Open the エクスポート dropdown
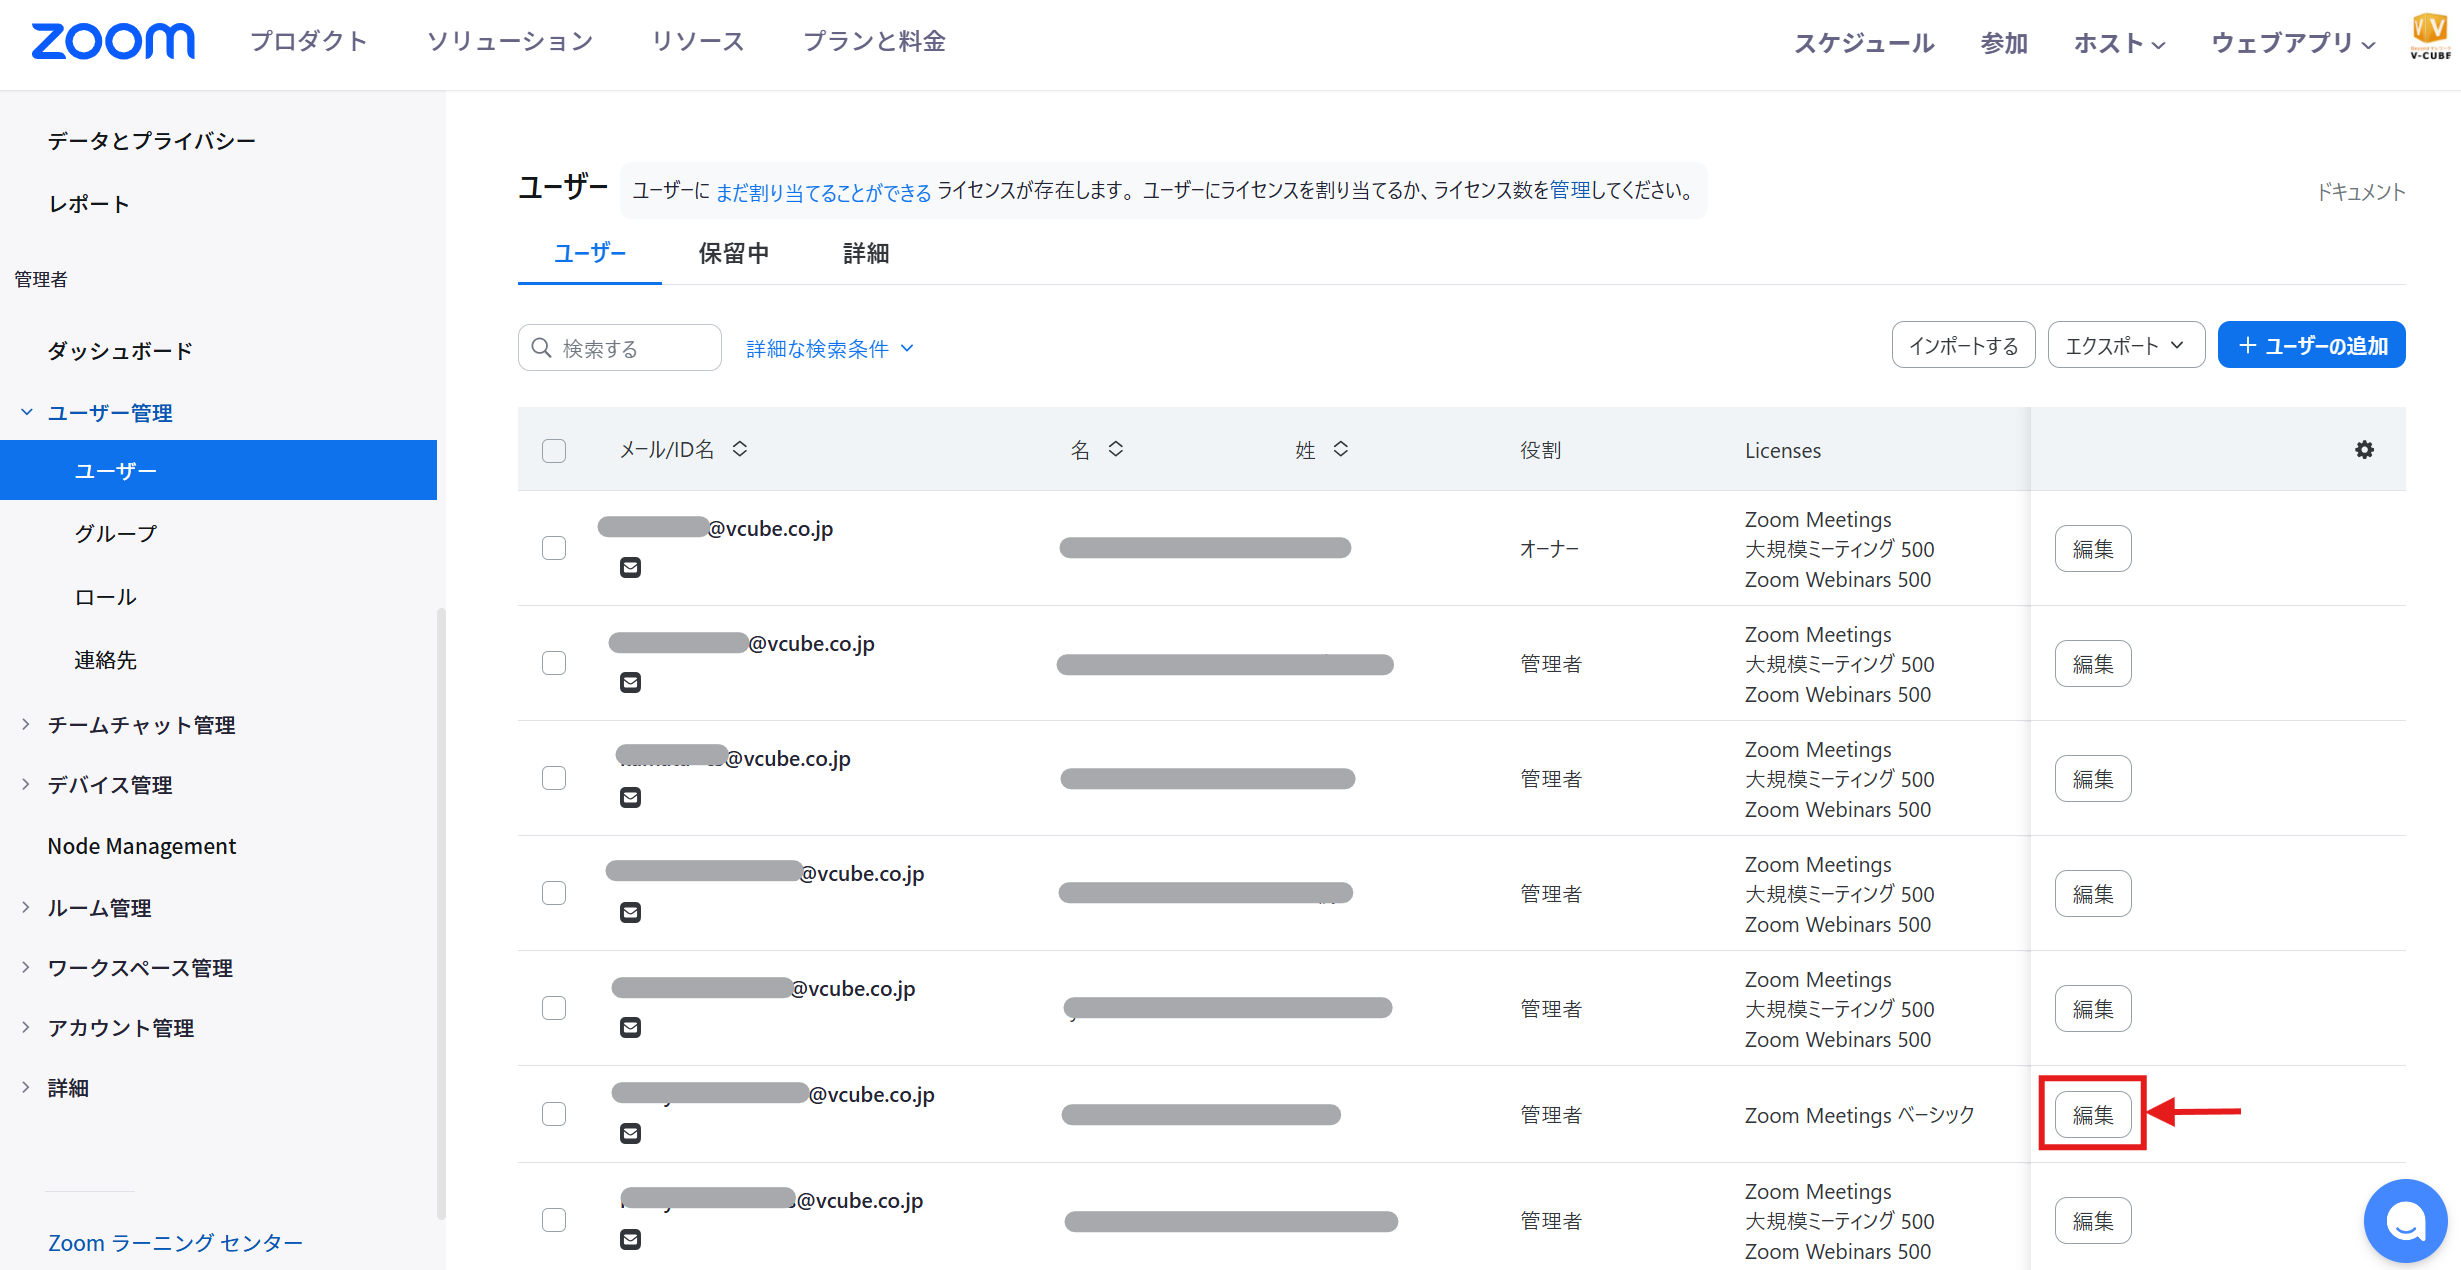Viewport: 2461px width, 1270px height. [x=2126, y=345]
